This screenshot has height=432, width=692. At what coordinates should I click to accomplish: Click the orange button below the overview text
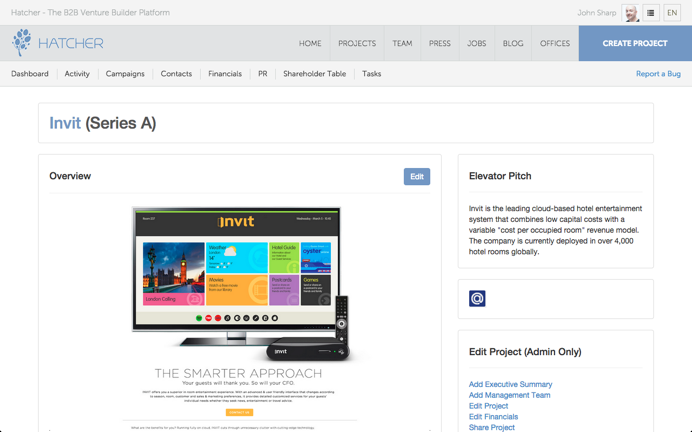239,412
